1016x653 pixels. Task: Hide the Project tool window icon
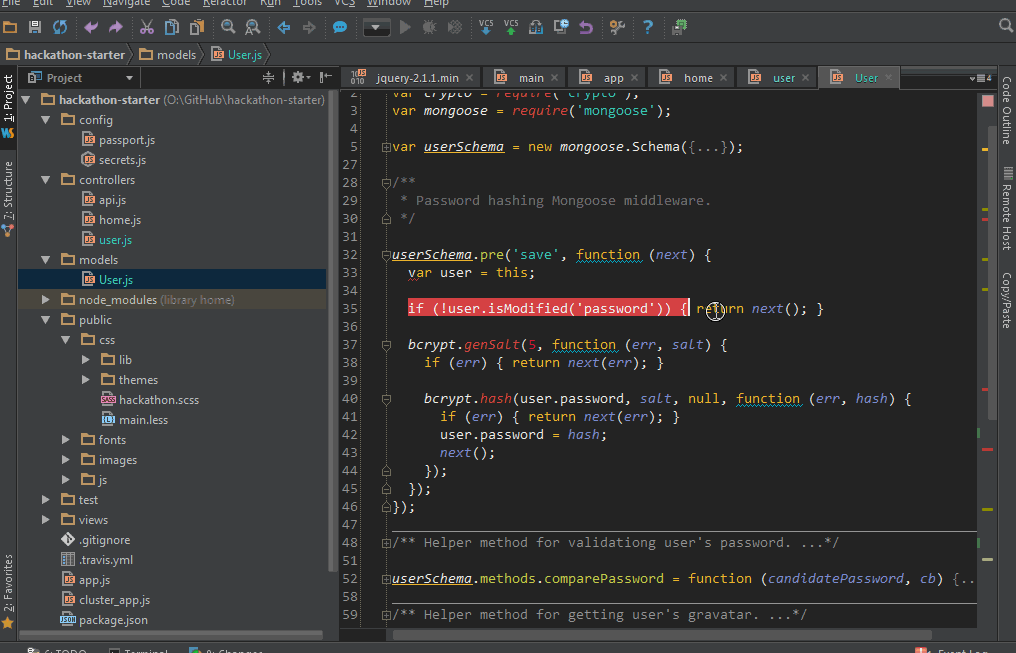pyautogui.click(x=326, y=77)
